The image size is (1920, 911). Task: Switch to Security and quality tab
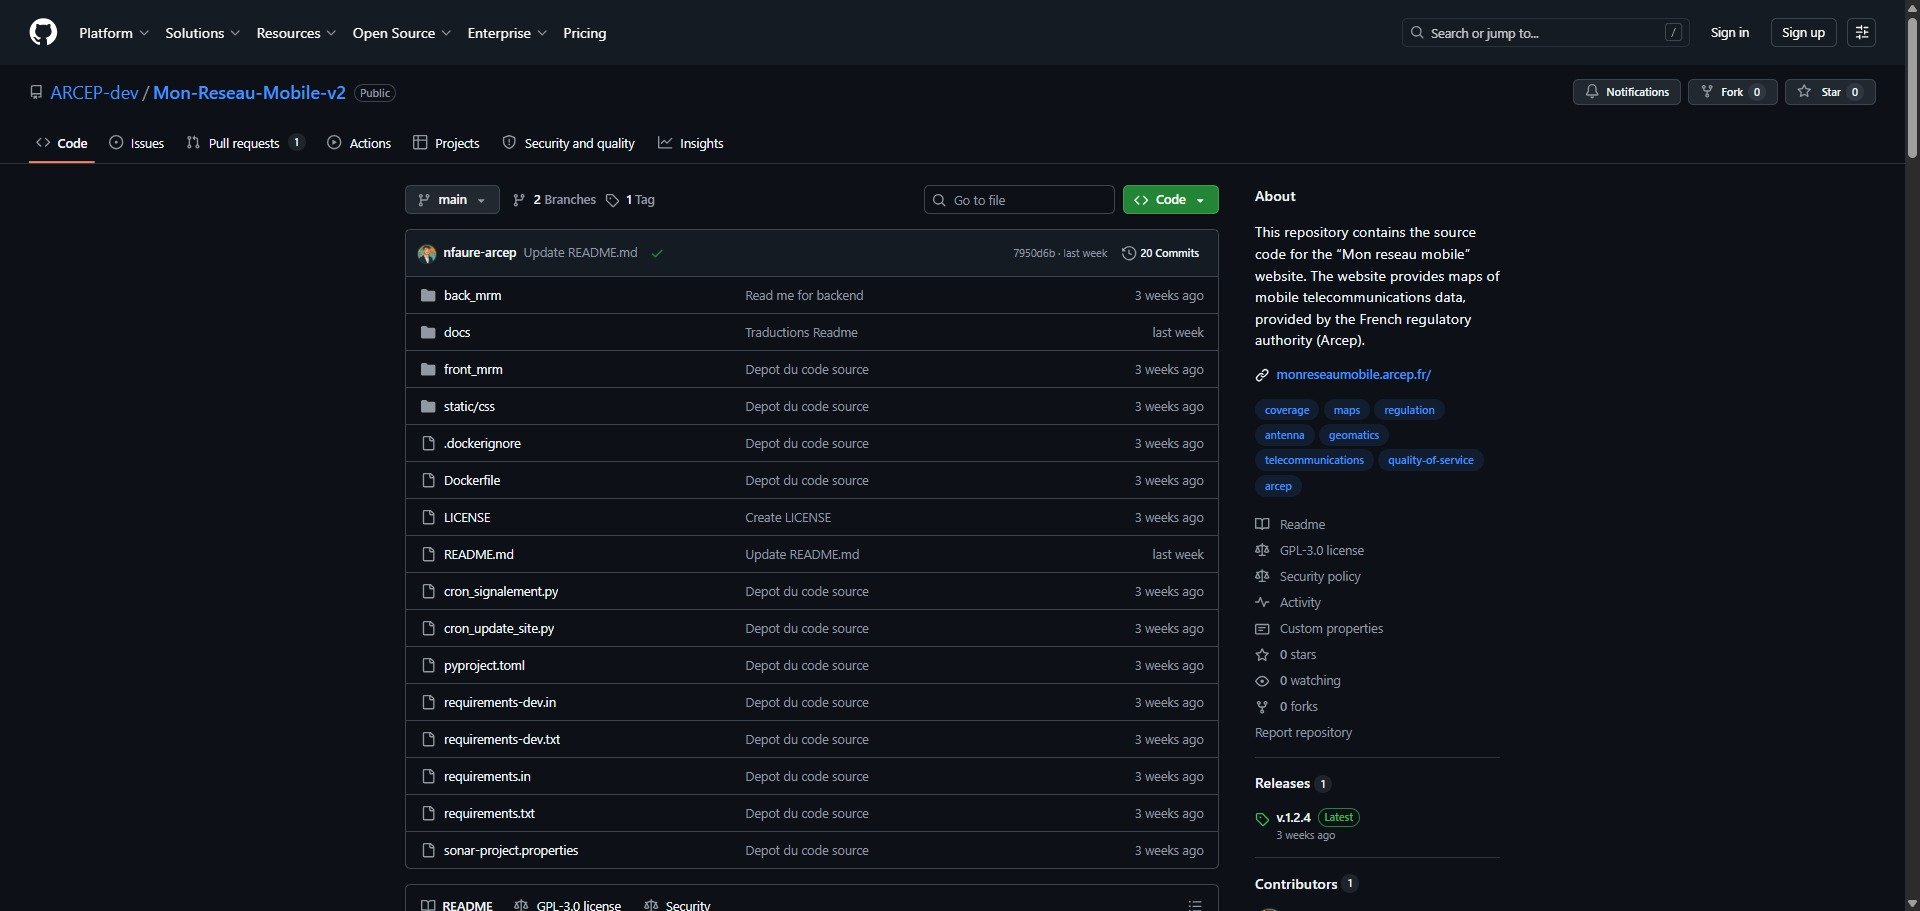568,143
